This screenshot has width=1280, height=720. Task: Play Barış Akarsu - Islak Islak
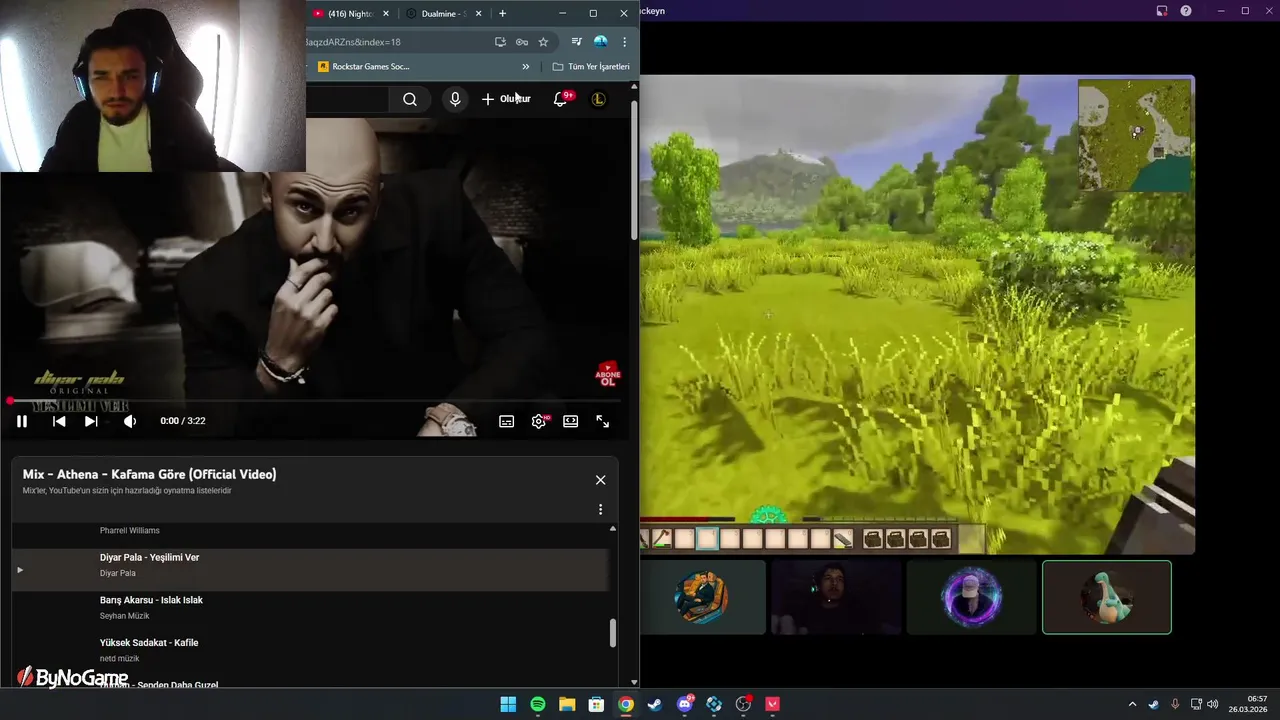(310, 608)
